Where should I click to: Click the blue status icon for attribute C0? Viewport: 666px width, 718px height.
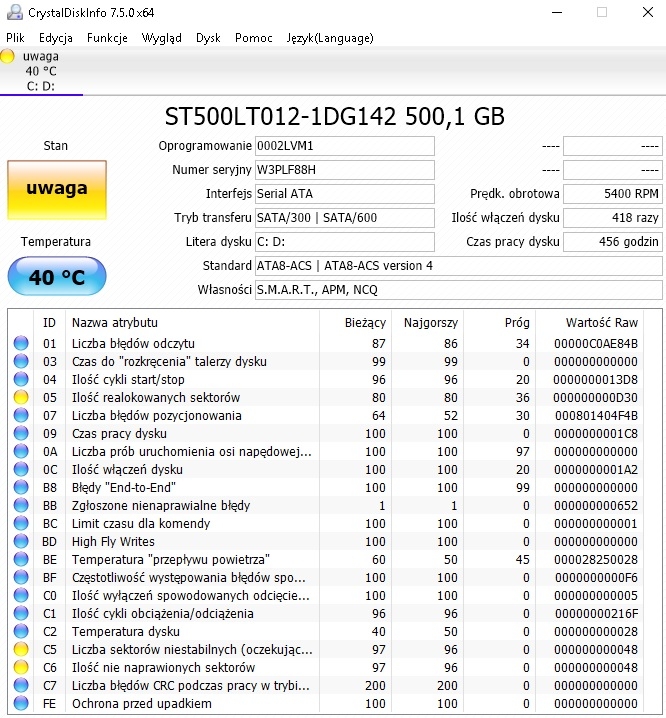[21, 595]
